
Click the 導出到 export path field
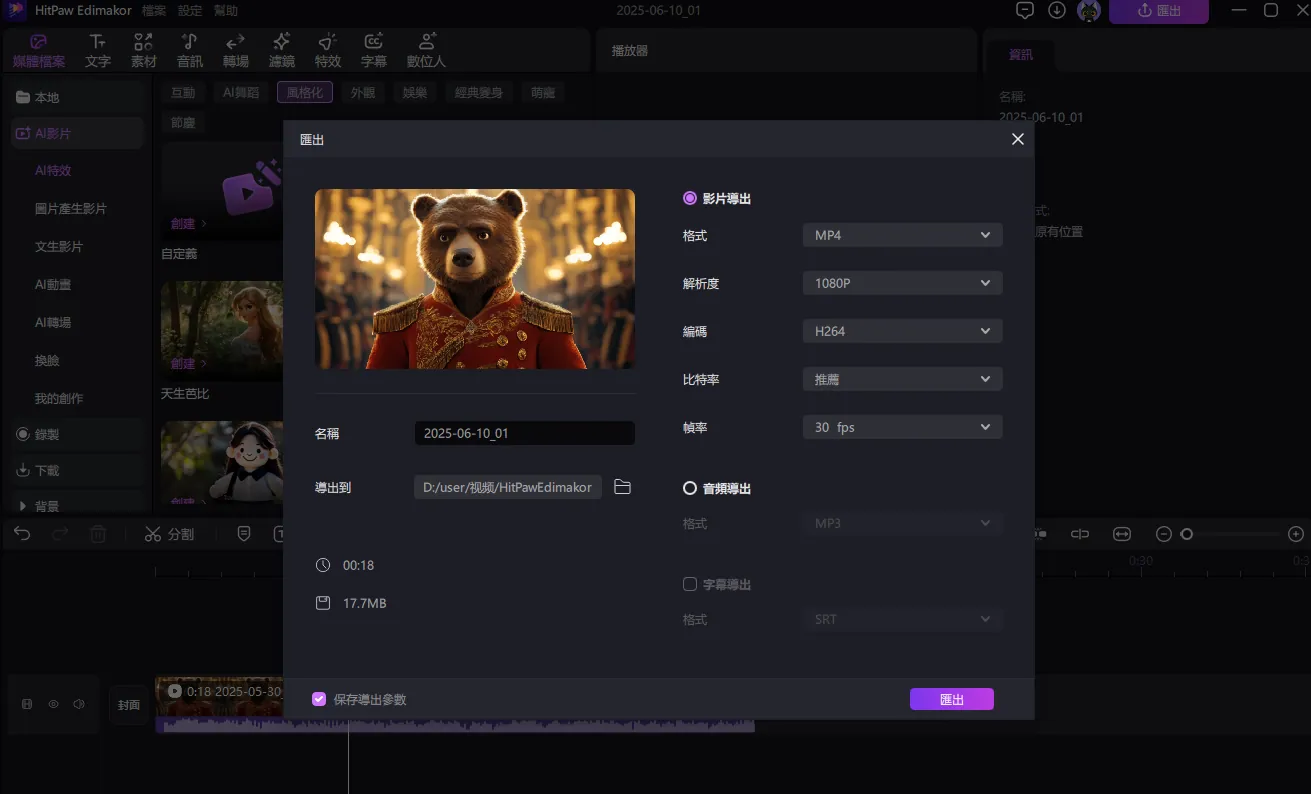coord(508,487)
